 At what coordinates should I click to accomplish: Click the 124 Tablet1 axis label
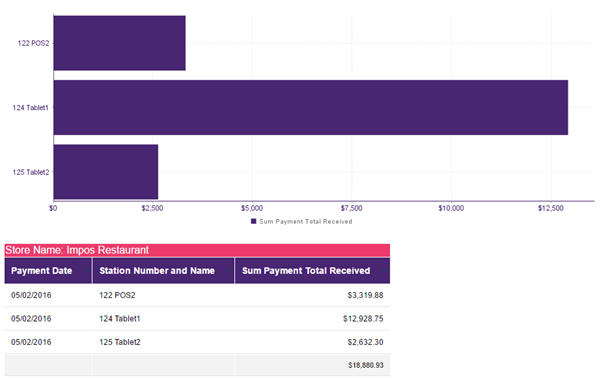click(x=31, y=108)
